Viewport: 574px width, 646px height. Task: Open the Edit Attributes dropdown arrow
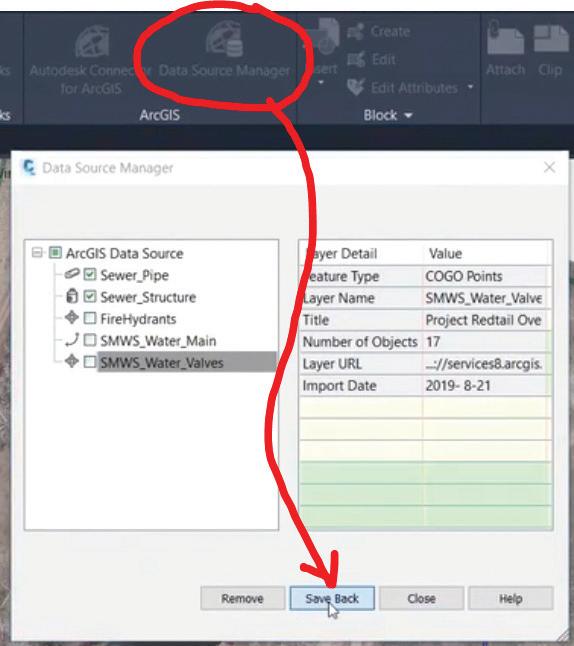[470, 87]
